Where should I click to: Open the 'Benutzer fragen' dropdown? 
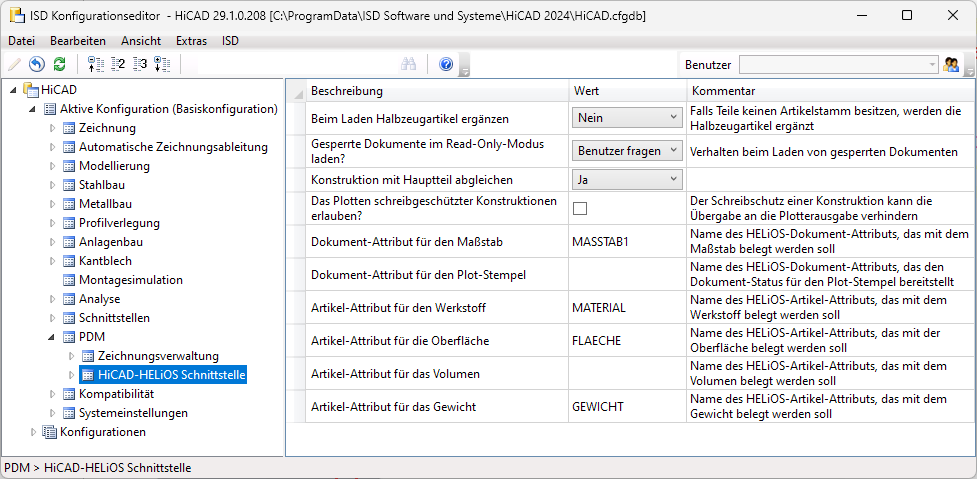click(x=627, y=151)
